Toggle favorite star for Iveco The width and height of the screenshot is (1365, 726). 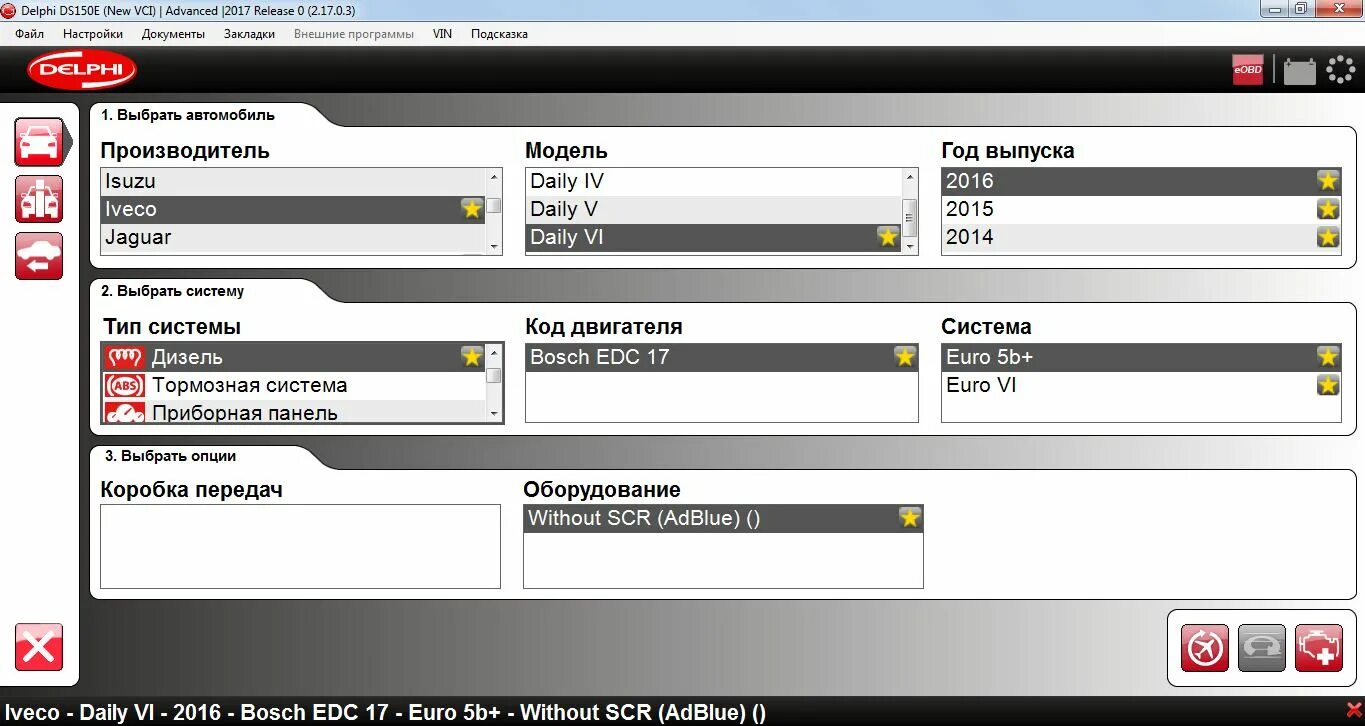click(472, 209)
